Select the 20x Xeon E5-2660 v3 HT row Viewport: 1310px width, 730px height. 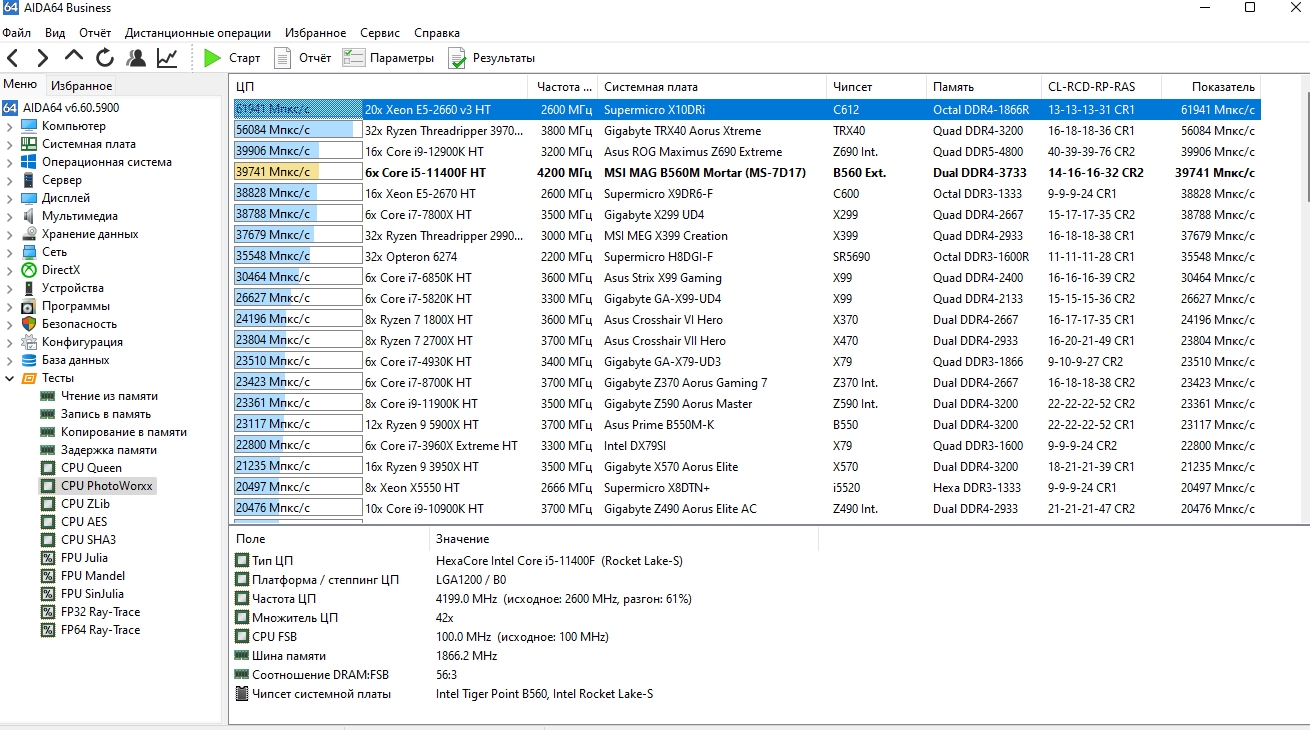[x=745, y=110]
